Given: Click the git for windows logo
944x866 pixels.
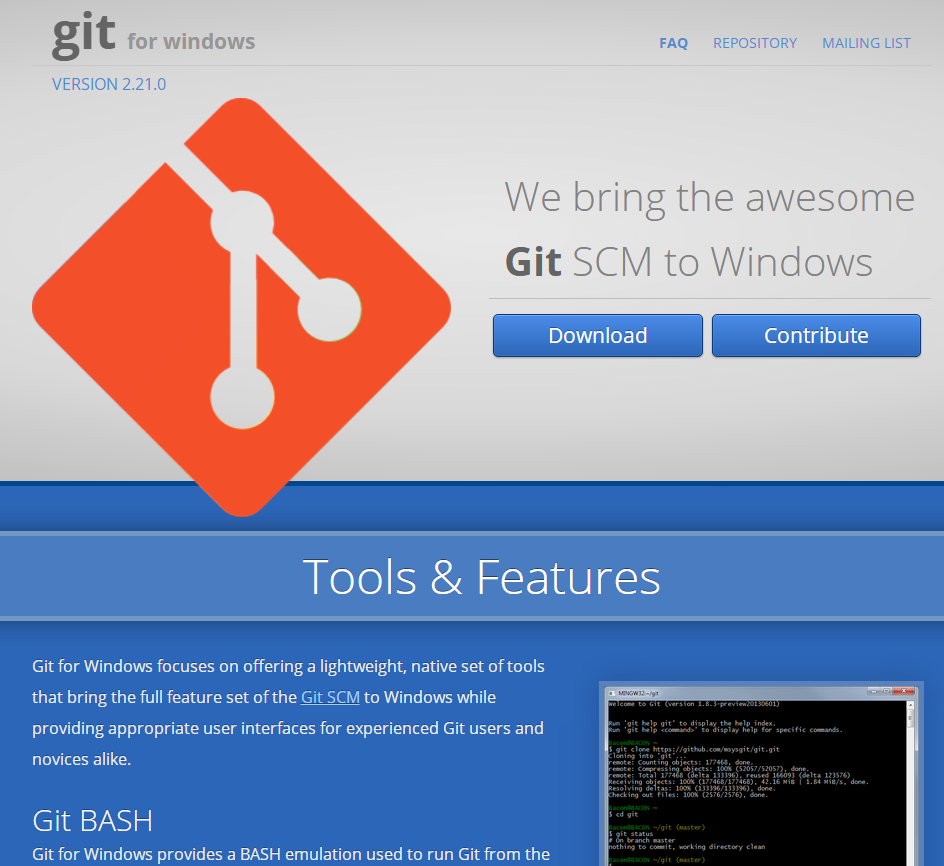Looking at the screenshot, I should tap(154, 35).
